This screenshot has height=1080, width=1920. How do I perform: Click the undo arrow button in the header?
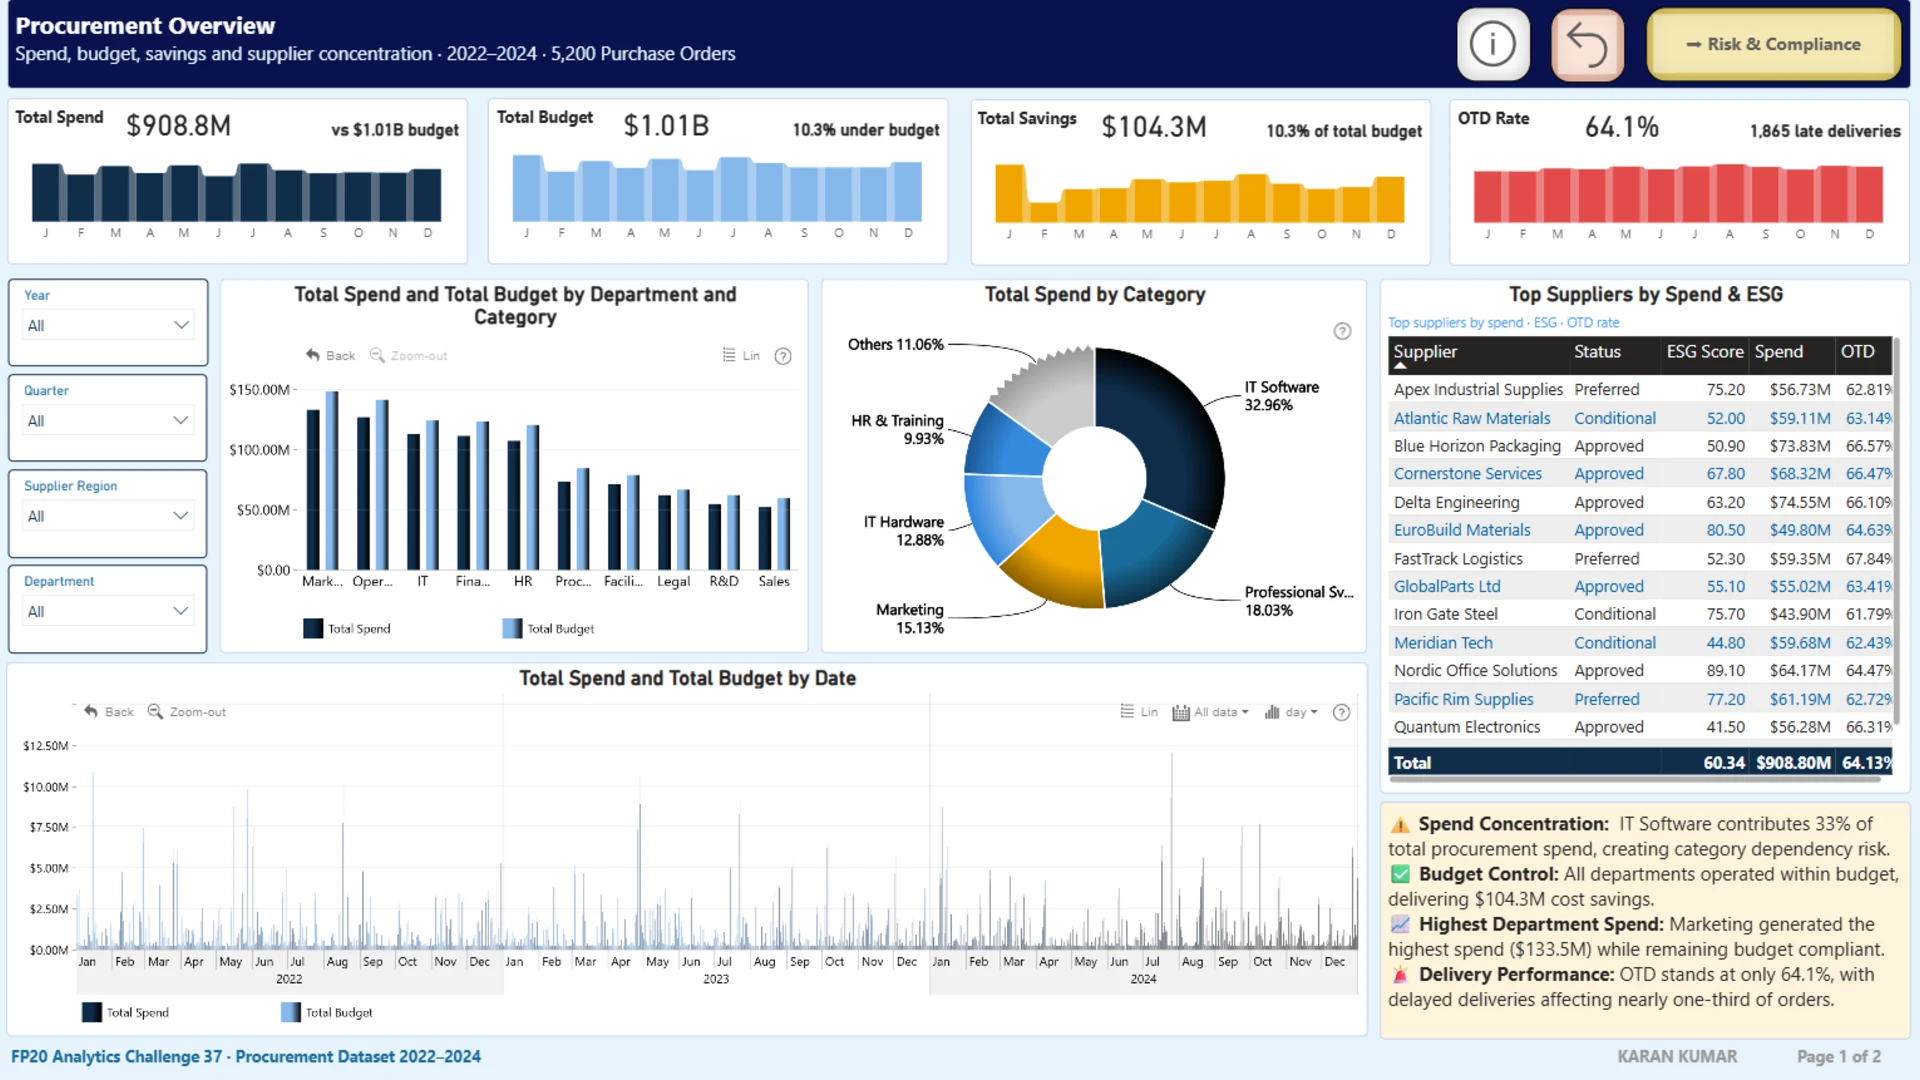(x=1587, y=45)
